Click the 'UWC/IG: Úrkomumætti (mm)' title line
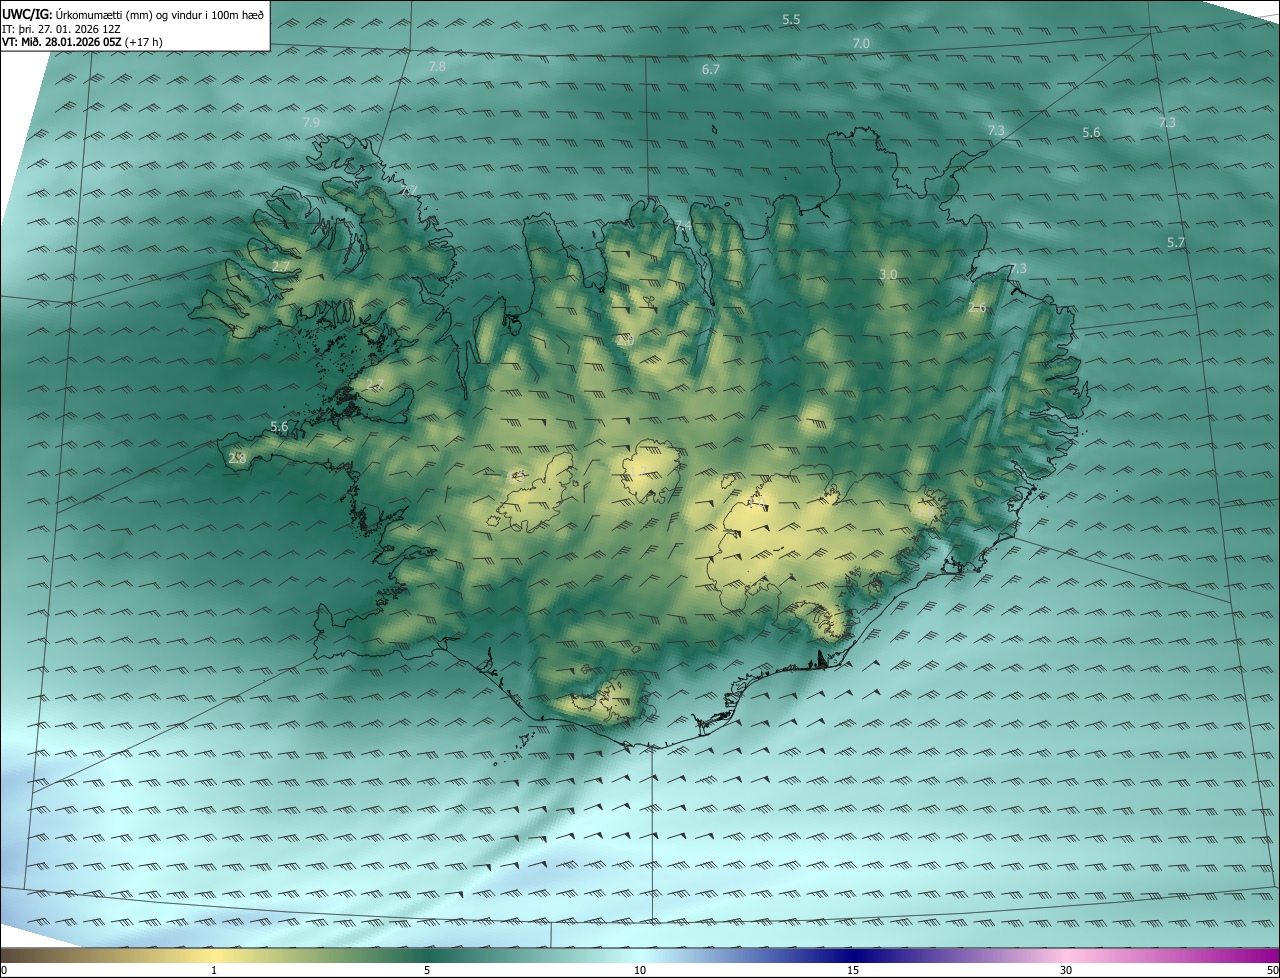The height and width of the screenshot is (978, 1280). click(x=133, y=15)
